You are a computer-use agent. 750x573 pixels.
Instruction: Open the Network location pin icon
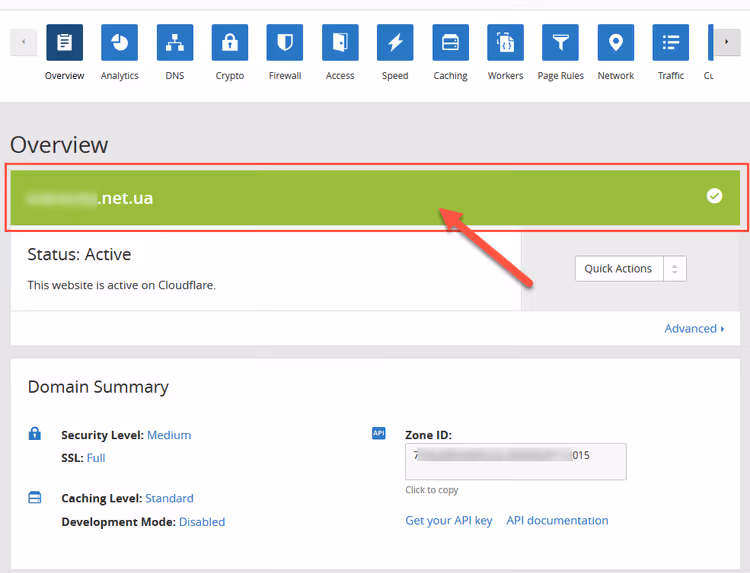click(x=616, y=43)
